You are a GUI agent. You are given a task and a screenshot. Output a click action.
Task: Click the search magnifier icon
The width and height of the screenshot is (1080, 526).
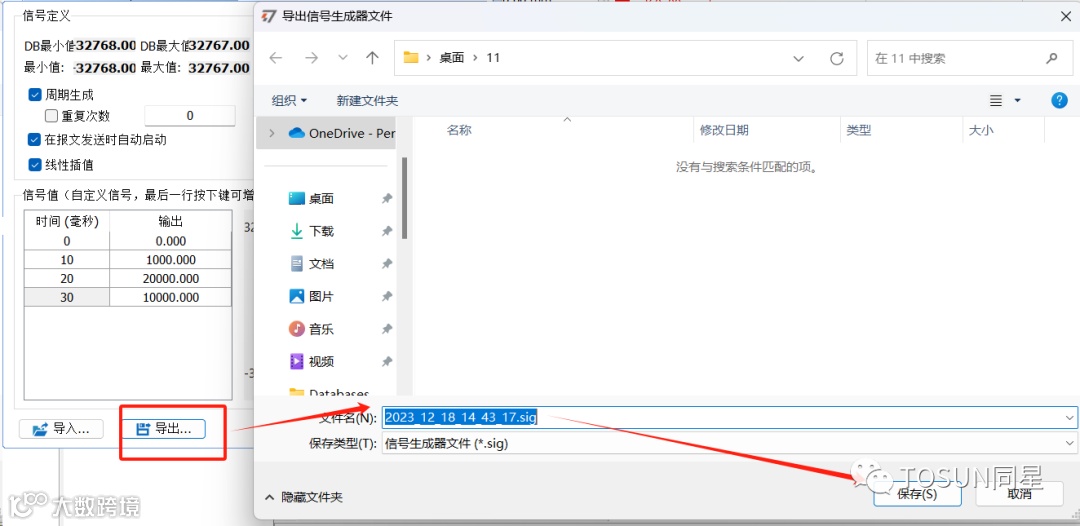click(x=1051, y=59)
